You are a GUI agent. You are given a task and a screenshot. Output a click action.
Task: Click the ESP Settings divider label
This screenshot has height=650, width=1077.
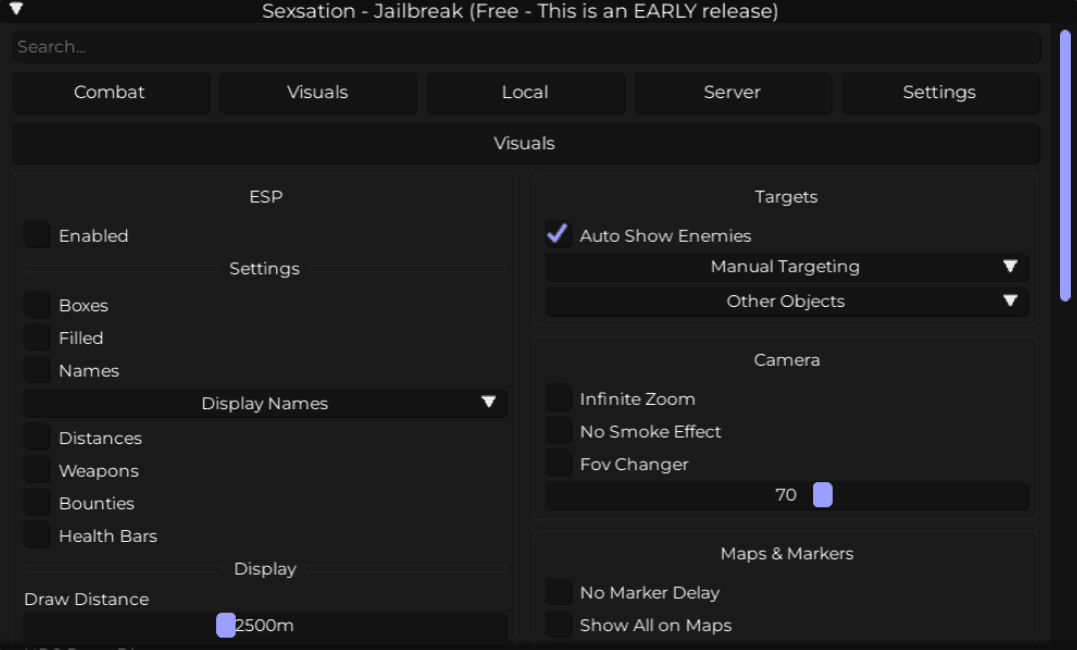pyautogui.click(x=264, y=269)
